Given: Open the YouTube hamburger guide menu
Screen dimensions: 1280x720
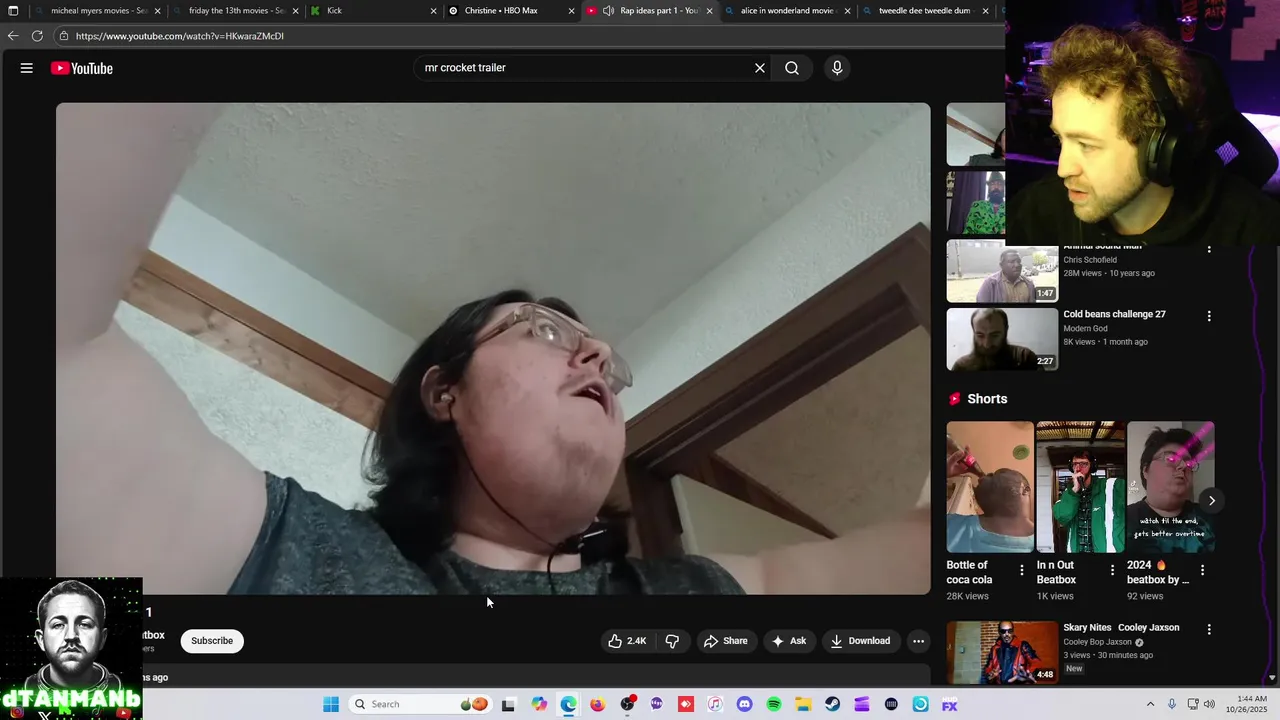Looking at the screenshot, I should 27,68.
